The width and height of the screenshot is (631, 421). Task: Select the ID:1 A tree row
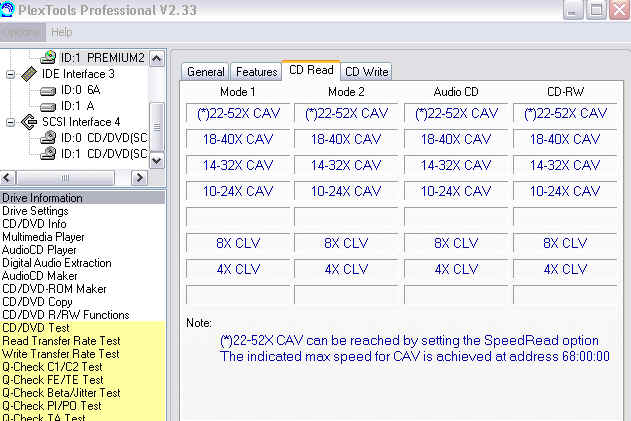click(77, 106)
